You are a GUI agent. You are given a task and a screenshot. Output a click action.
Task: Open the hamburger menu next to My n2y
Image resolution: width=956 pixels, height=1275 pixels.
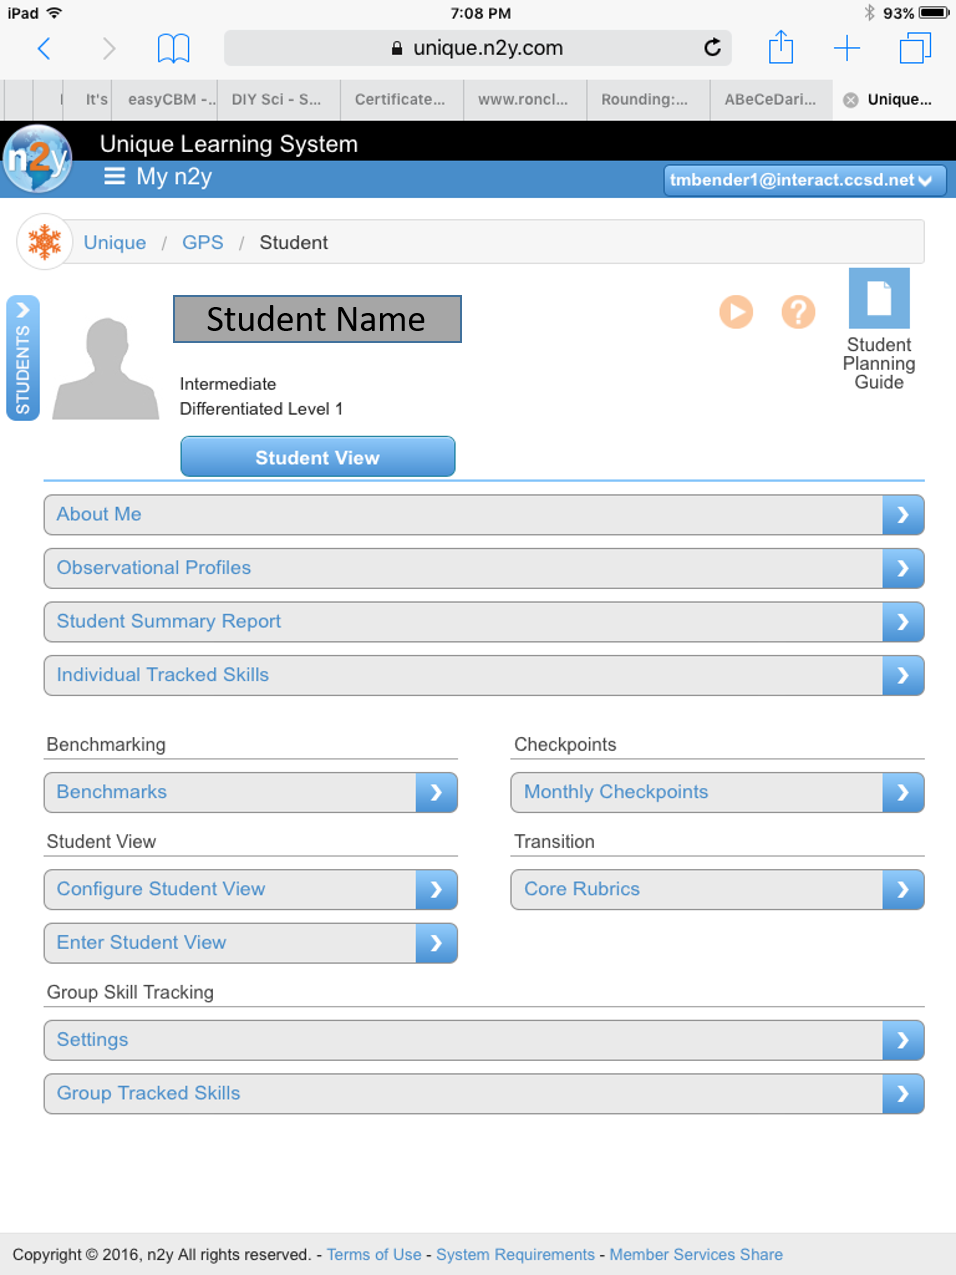coord(116,175)
